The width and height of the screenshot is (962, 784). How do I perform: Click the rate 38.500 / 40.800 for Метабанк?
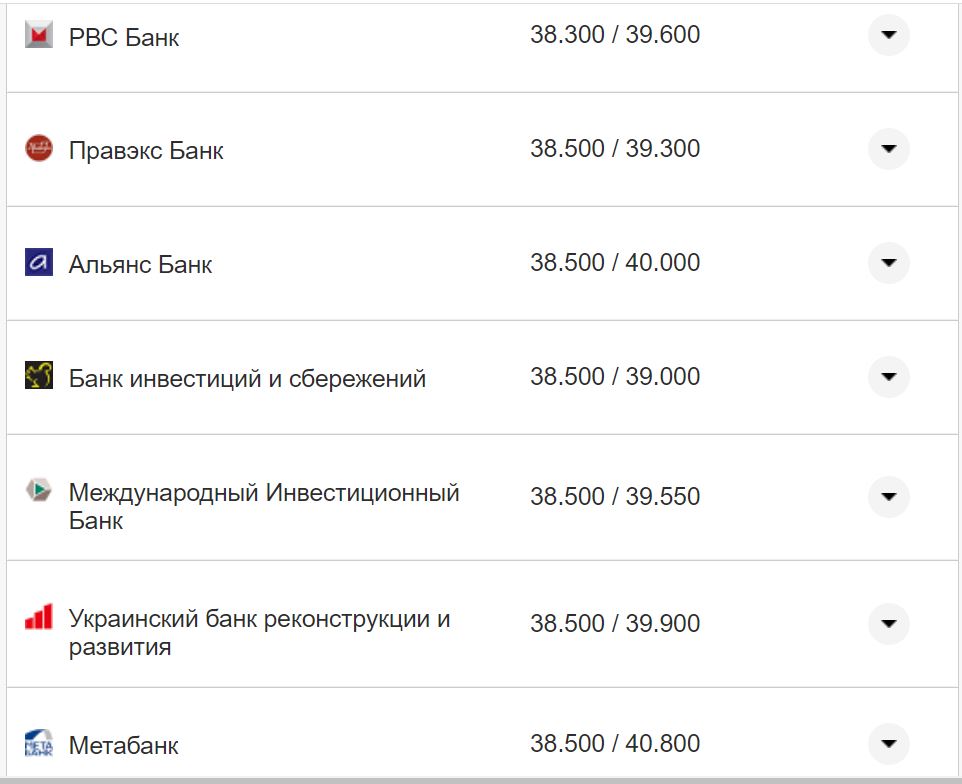[x=617, y=743]
